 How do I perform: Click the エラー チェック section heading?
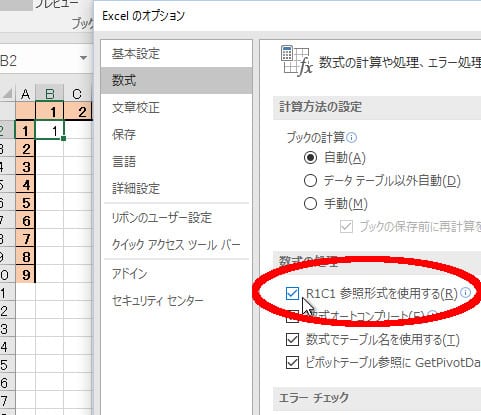314,398
